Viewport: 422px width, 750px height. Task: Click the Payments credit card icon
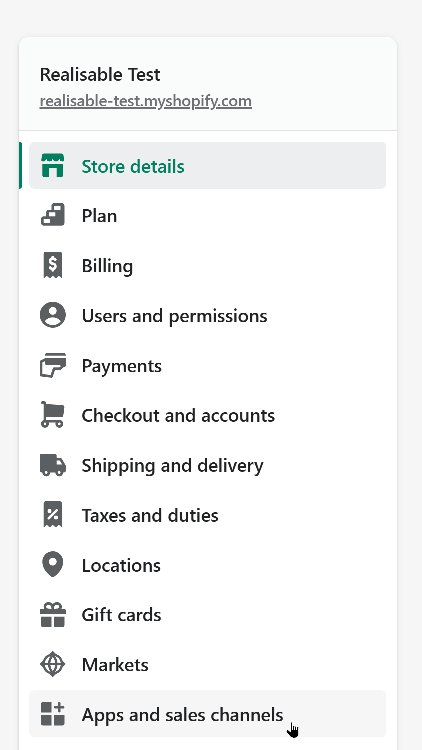pos(53,365)
